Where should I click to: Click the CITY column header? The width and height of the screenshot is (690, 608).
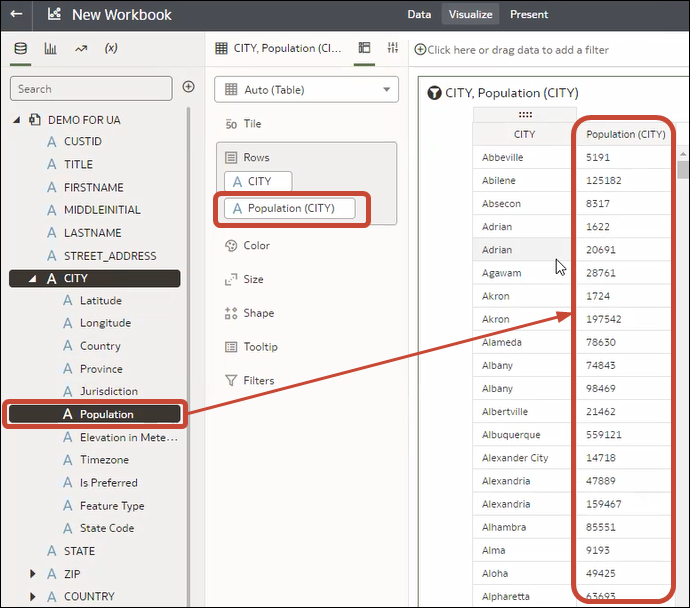click(525, 134)
